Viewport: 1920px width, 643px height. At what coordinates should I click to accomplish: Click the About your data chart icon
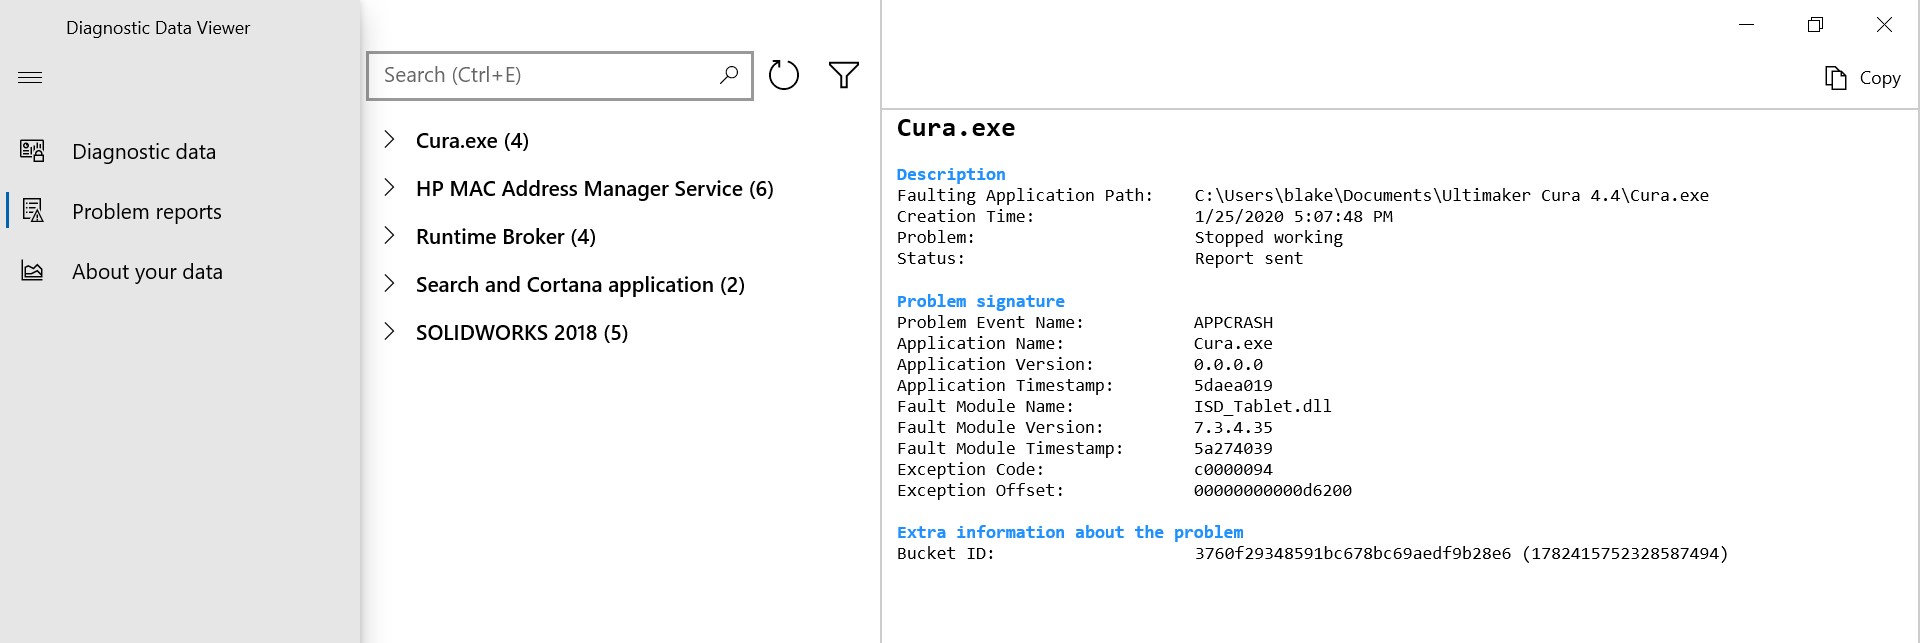[x=32, y=271]
